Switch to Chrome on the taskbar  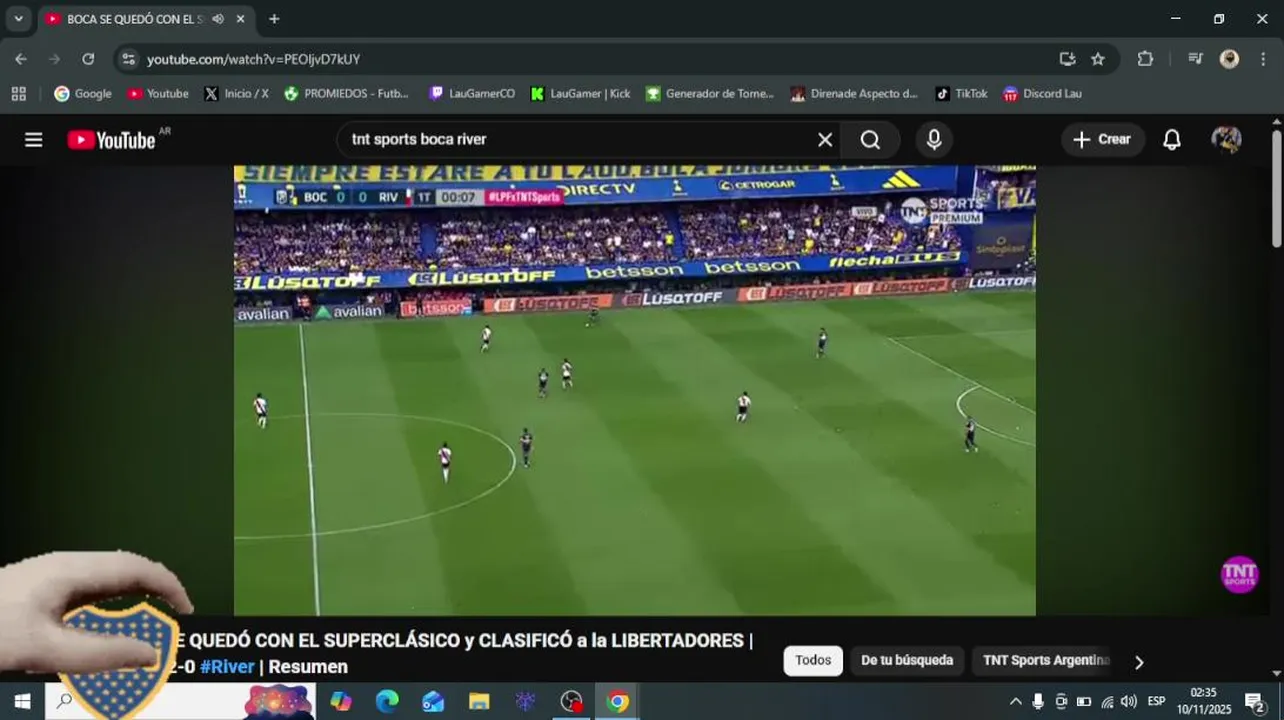point(618,702)
